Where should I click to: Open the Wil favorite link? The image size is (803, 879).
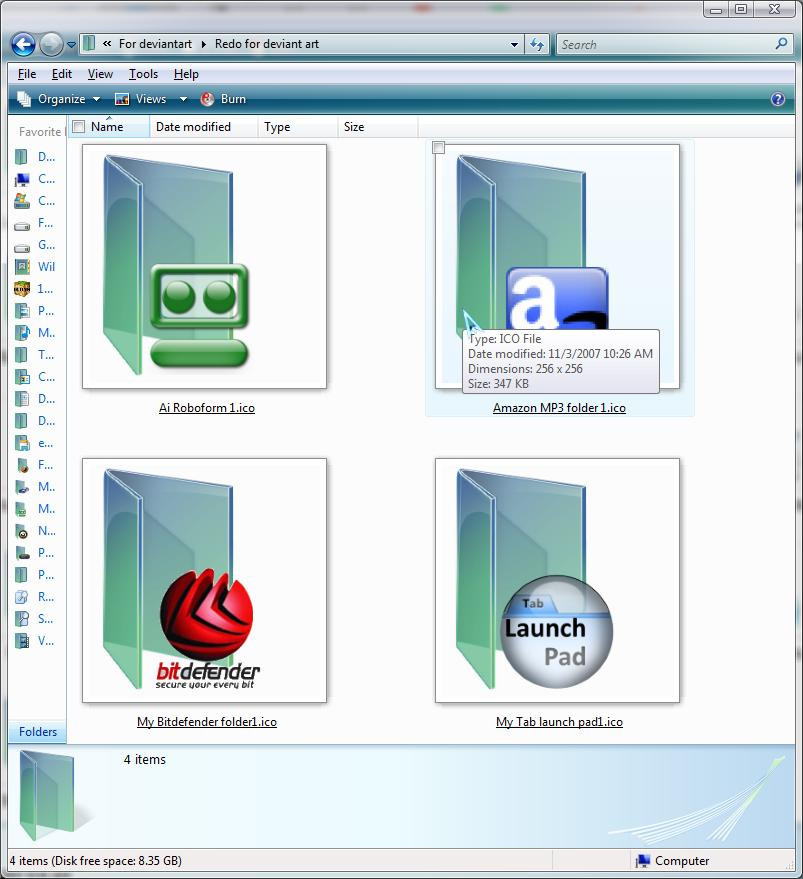click(x=35, y=267)
